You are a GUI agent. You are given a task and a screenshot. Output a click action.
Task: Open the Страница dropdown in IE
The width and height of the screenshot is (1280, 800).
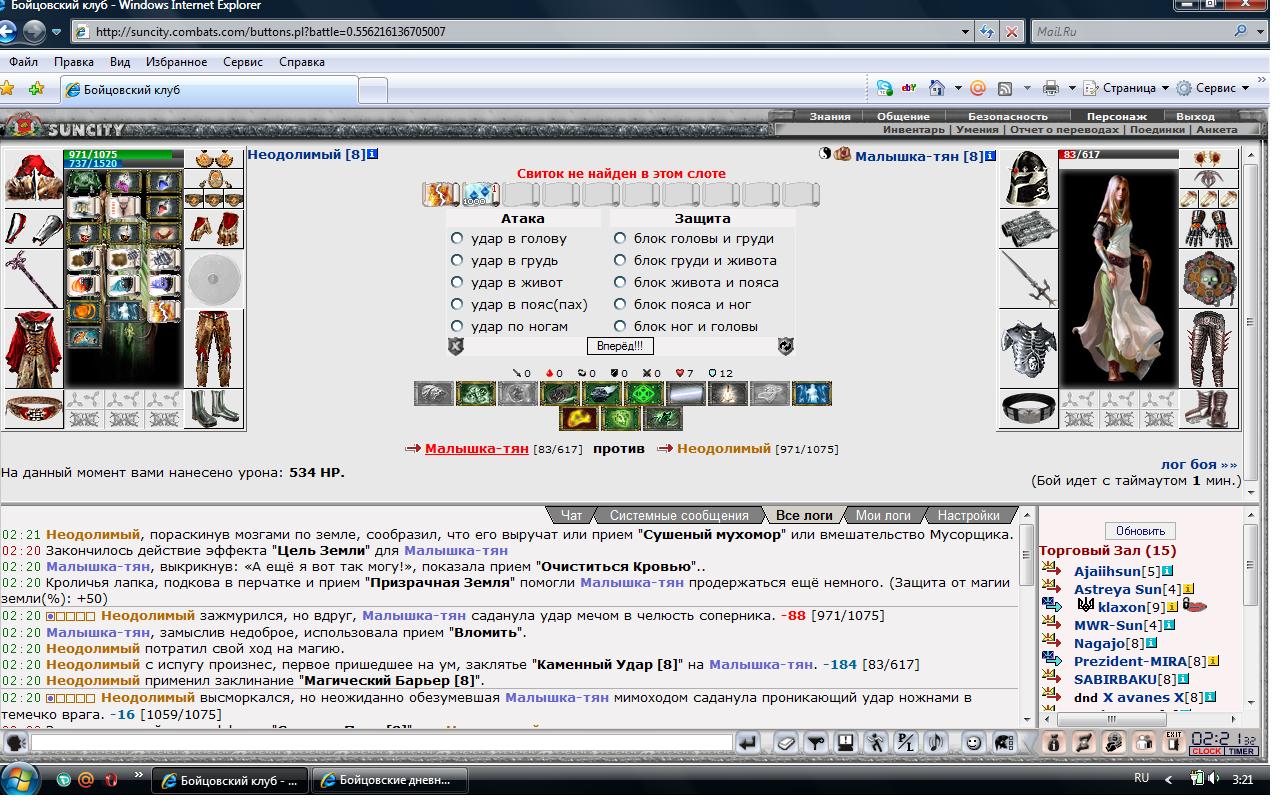1125,88
